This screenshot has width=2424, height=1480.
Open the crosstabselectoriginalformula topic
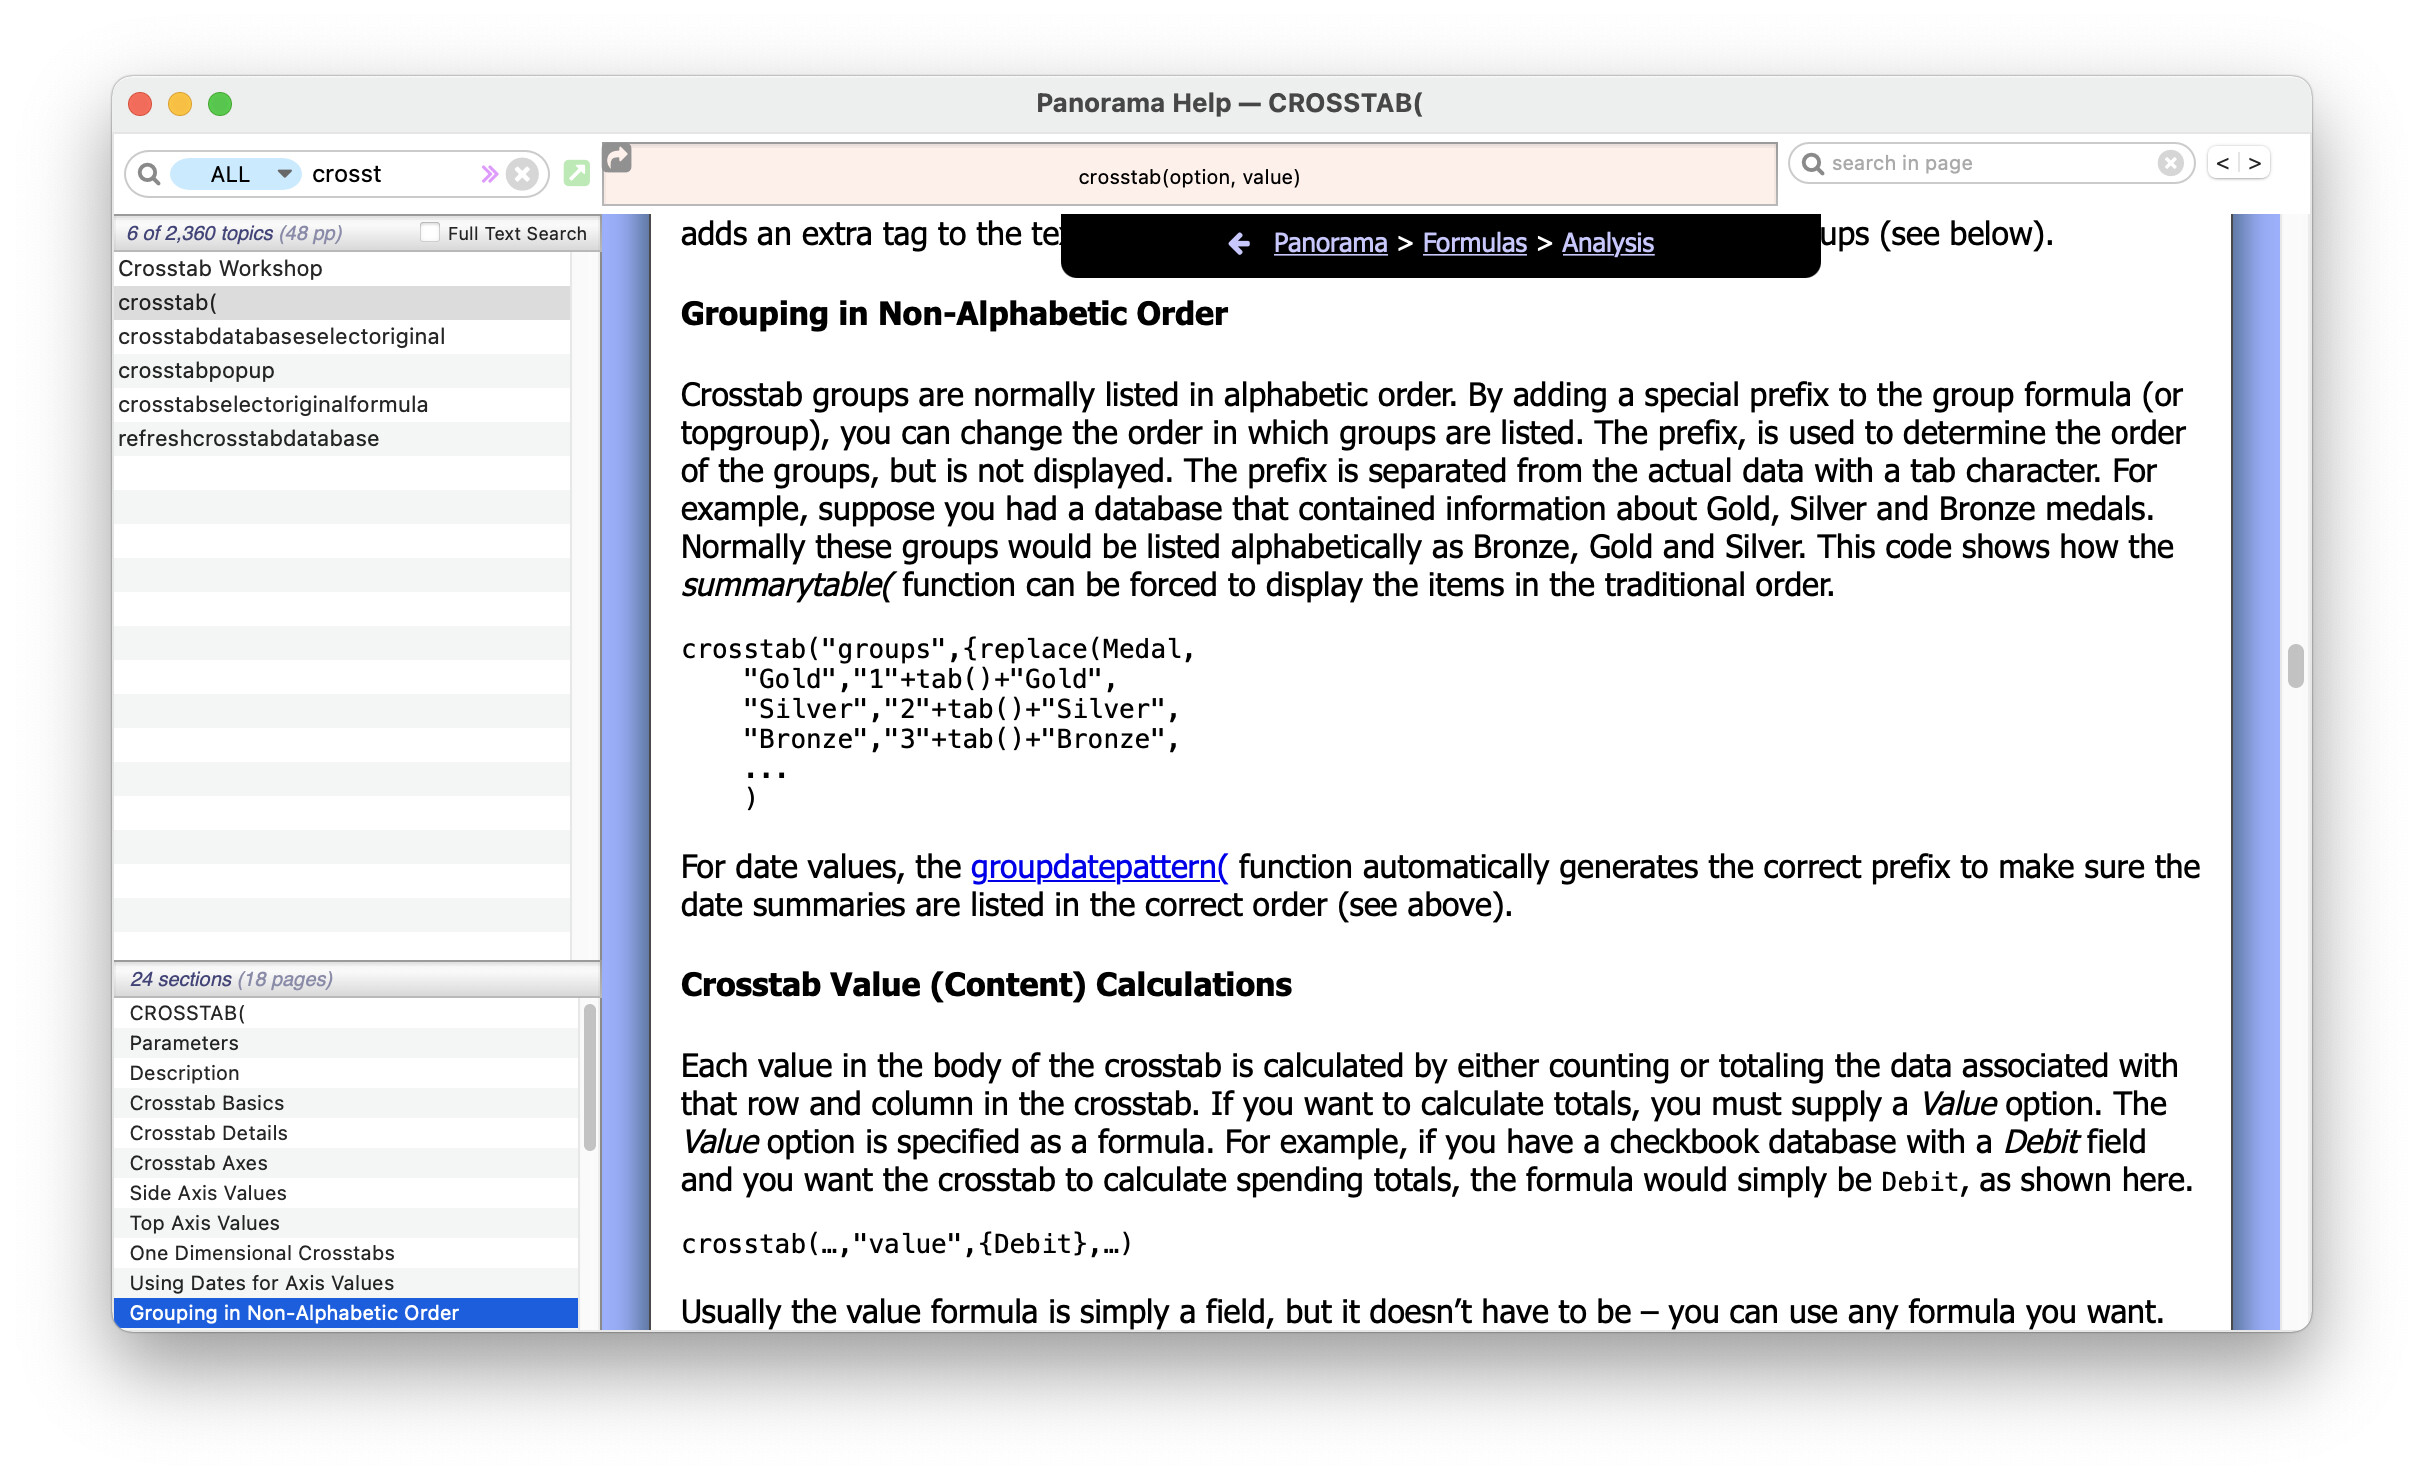(x=342, y=404)
